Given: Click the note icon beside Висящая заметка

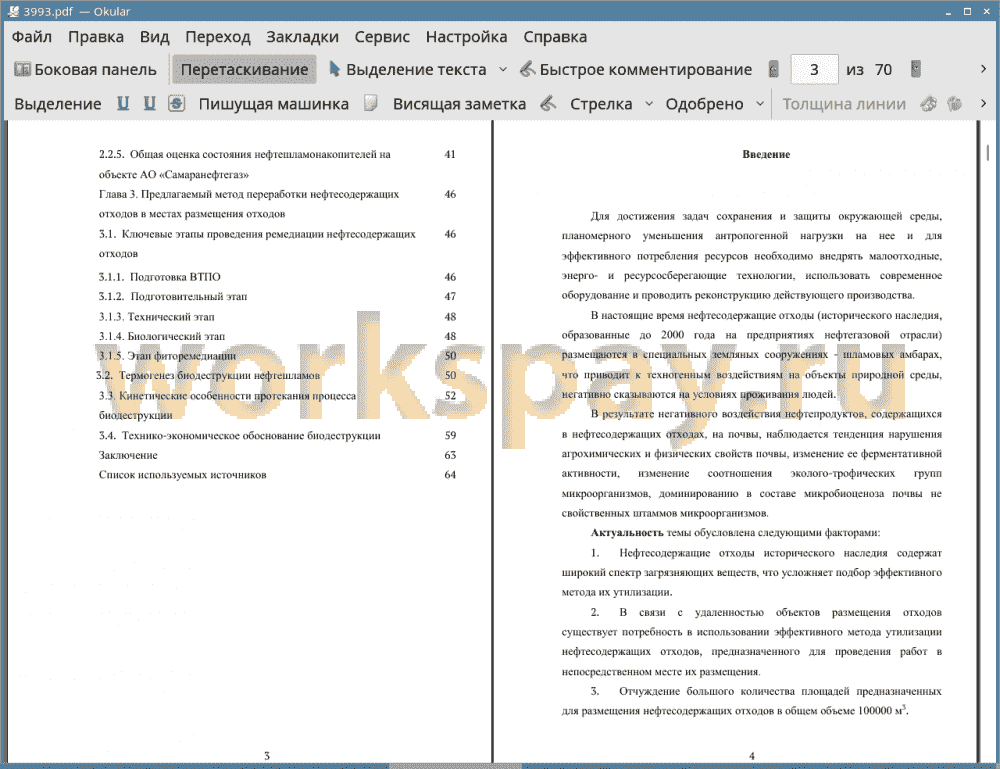Looking at the screenshot, I should click(371, 103).
